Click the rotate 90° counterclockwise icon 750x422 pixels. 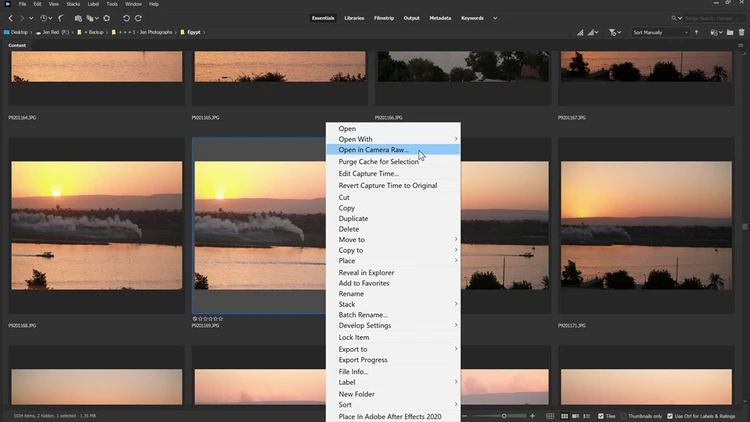126,18
